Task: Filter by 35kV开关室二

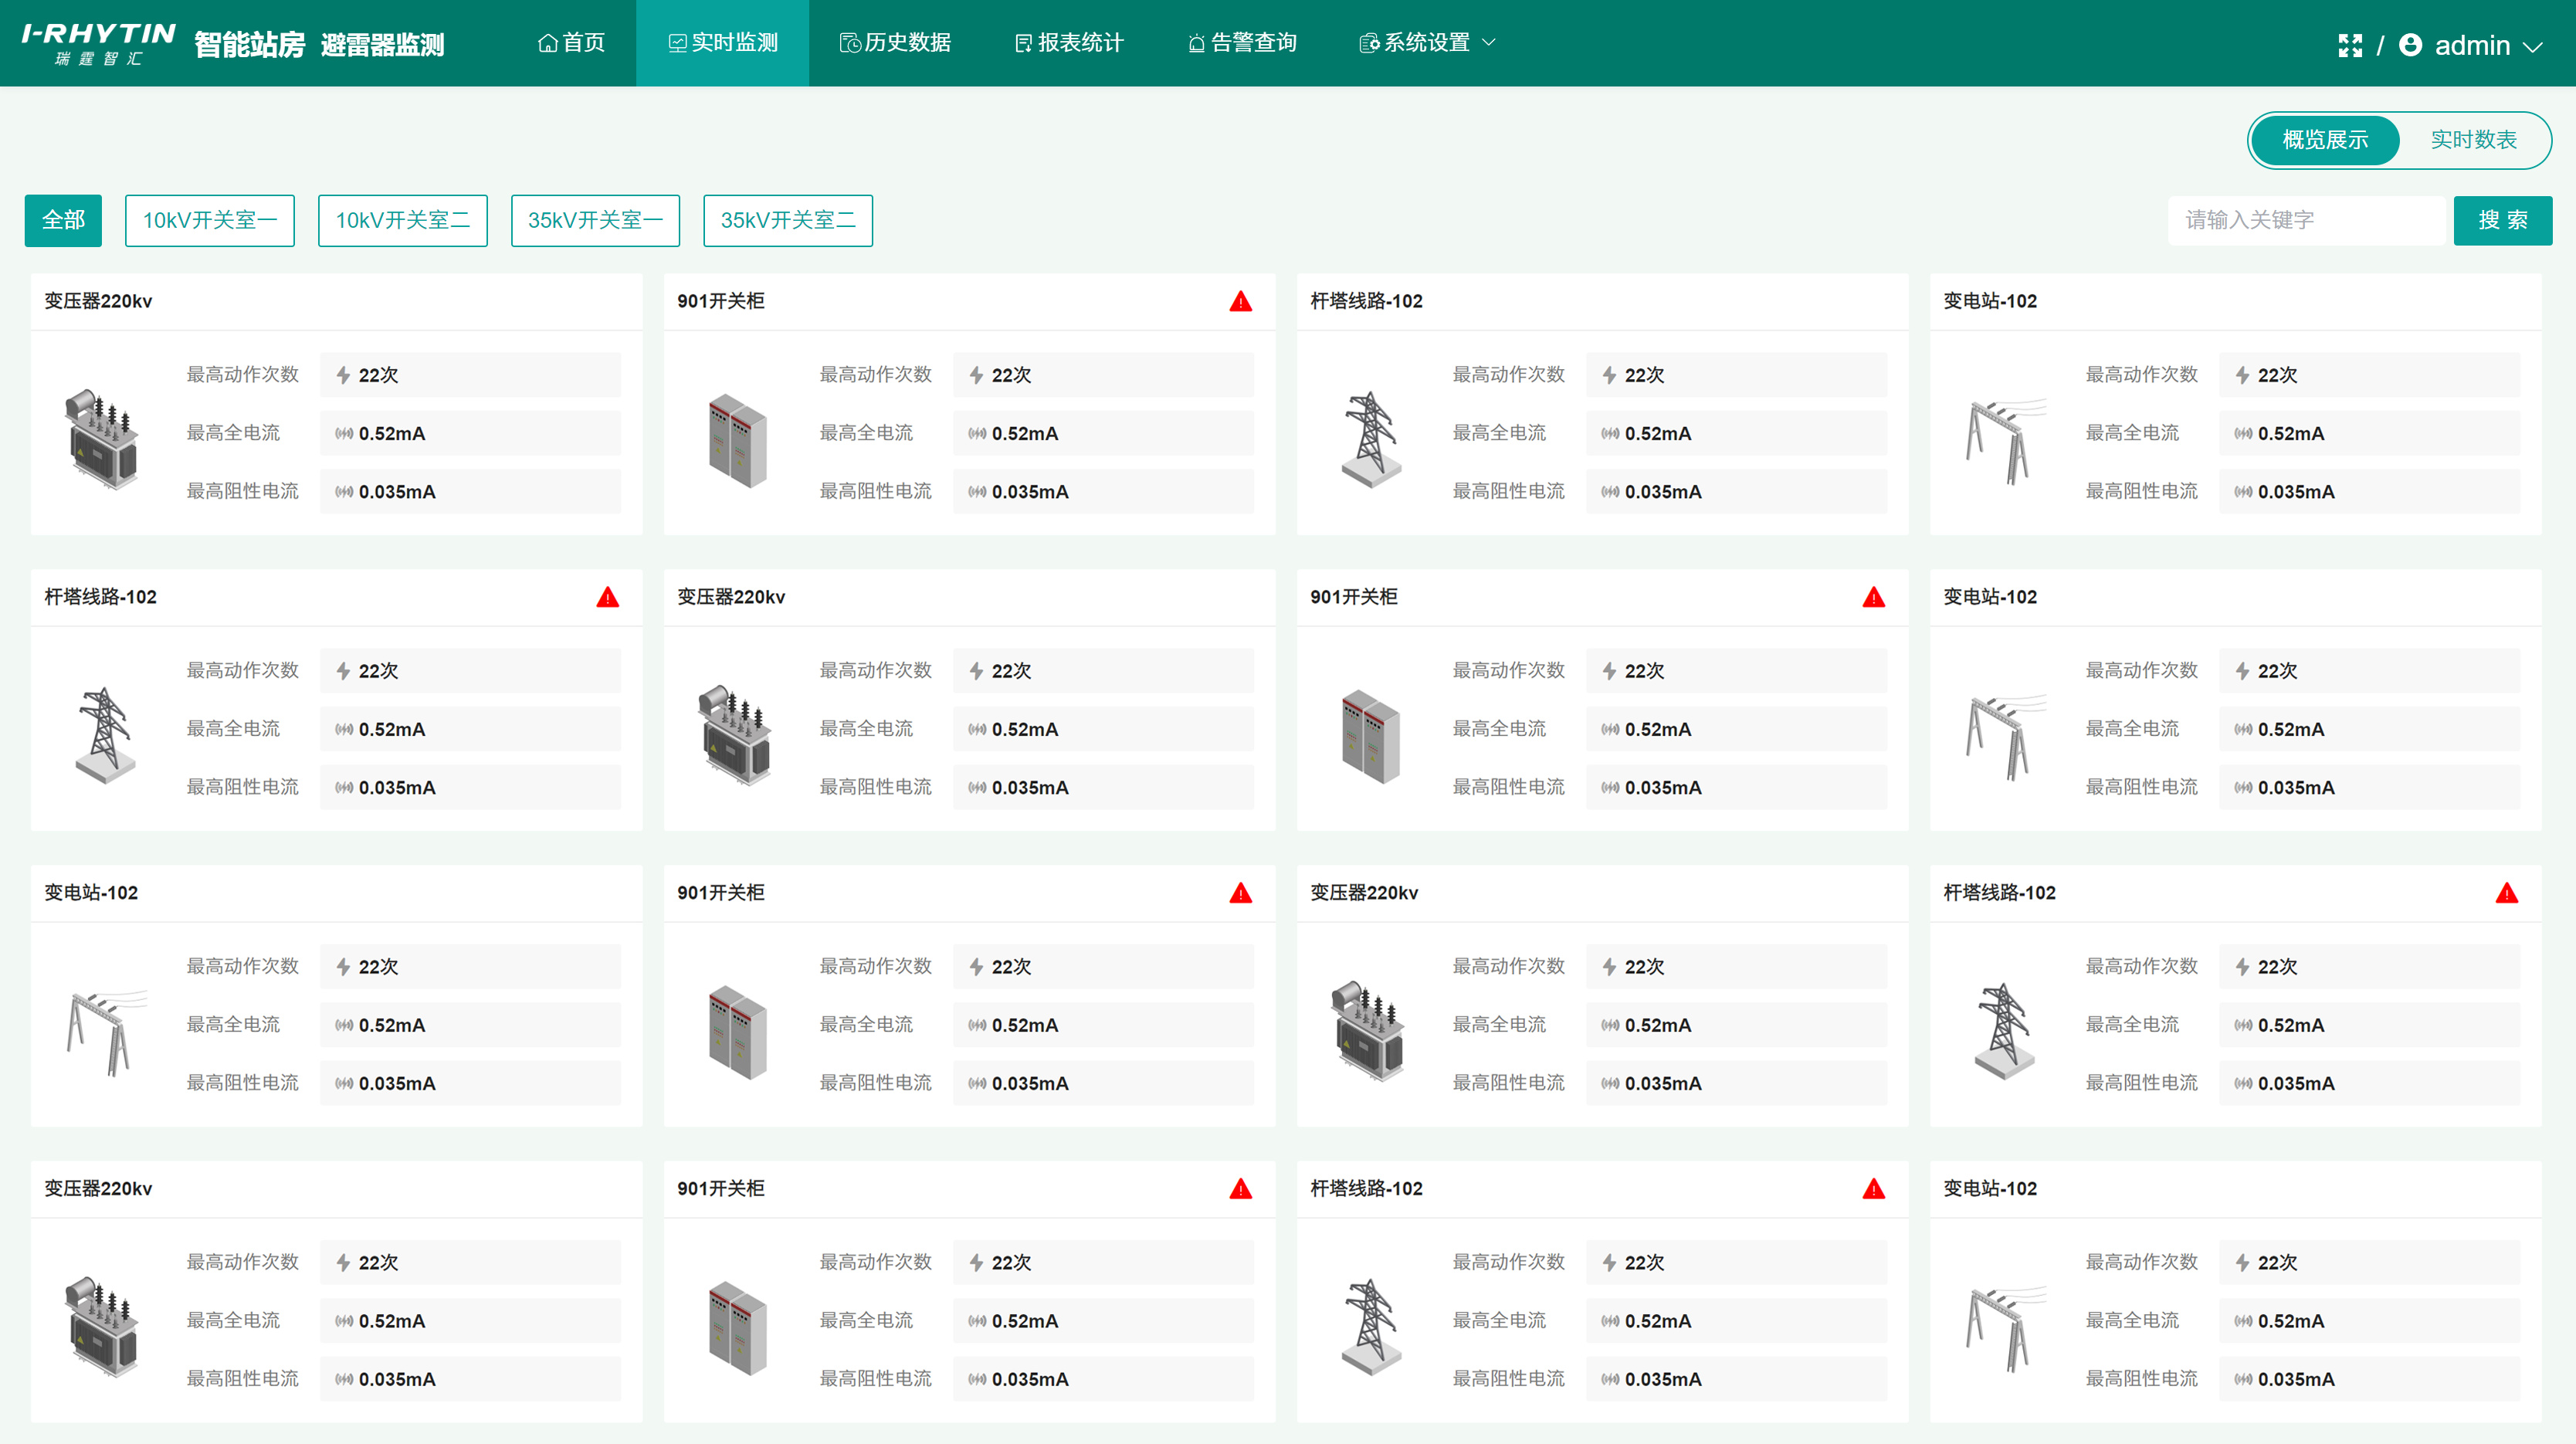Action: click(x=788, y=220)
